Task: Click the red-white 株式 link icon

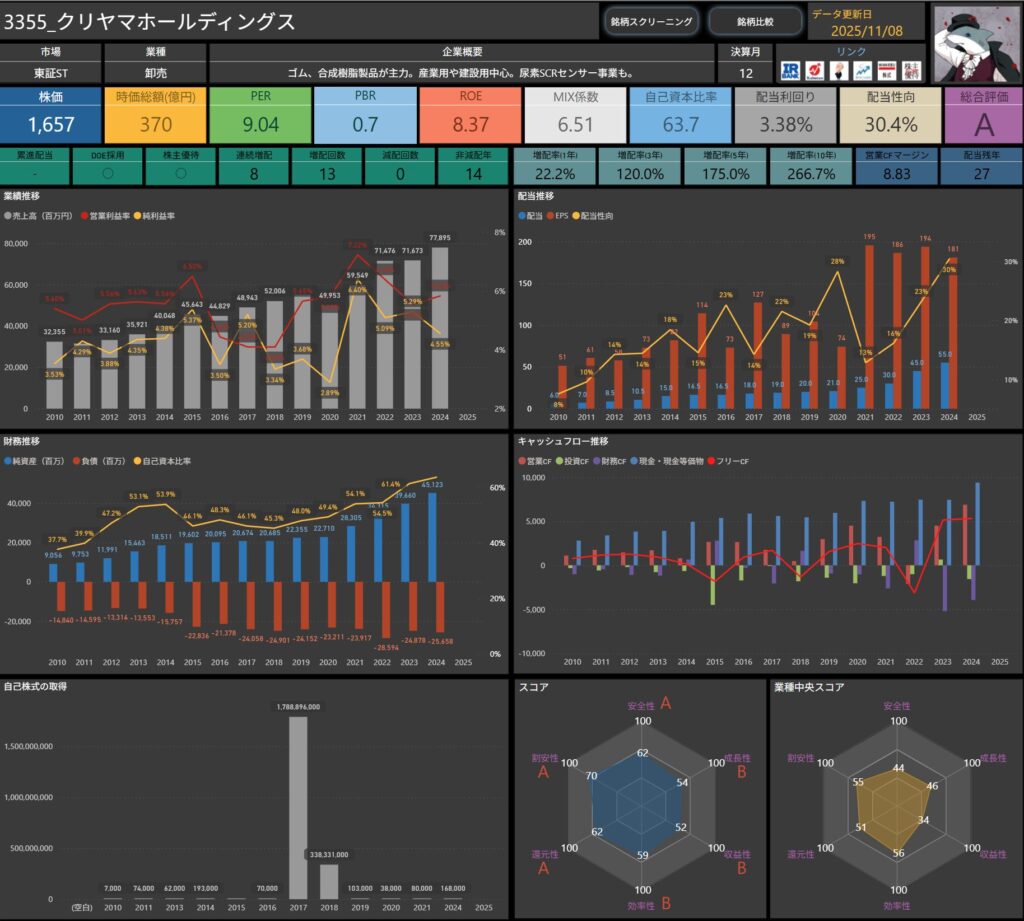Action: click(885, 71)
